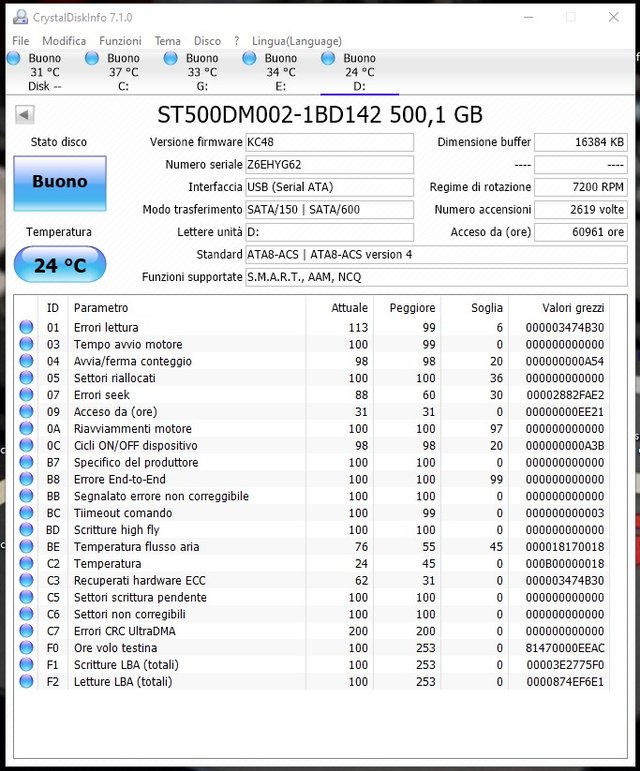Select the Disk -- status orb at 31 °C
Screen dimensions: 640x771
click(14, 58)
